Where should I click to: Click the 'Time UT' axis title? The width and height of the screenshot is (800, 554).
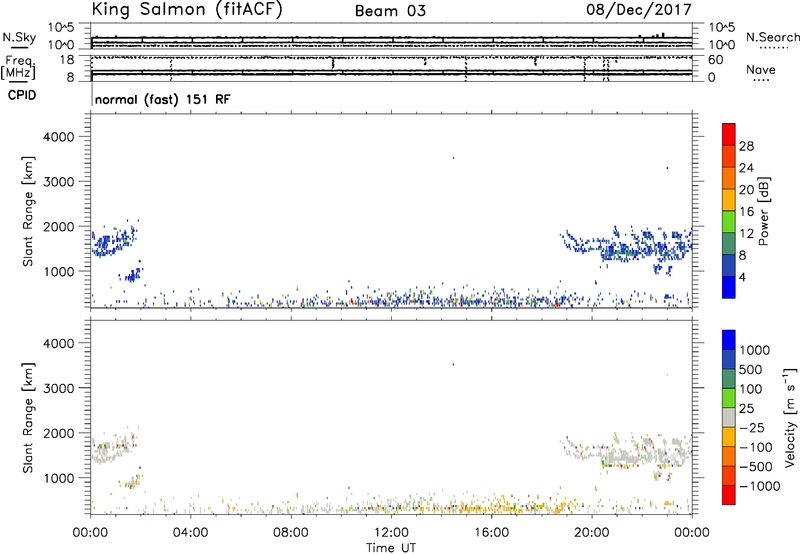391,548
